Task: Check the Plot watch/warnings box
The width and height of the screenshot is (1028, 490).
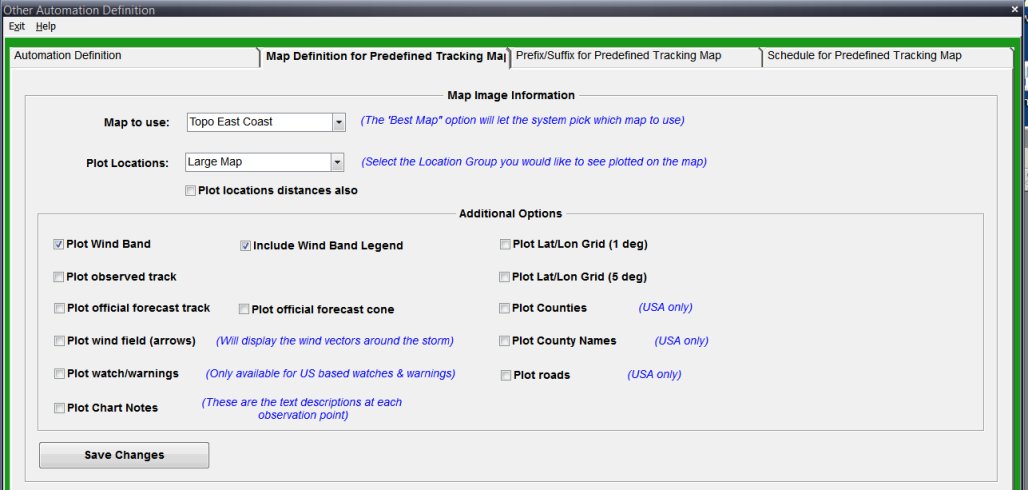Action: (59, 373)
